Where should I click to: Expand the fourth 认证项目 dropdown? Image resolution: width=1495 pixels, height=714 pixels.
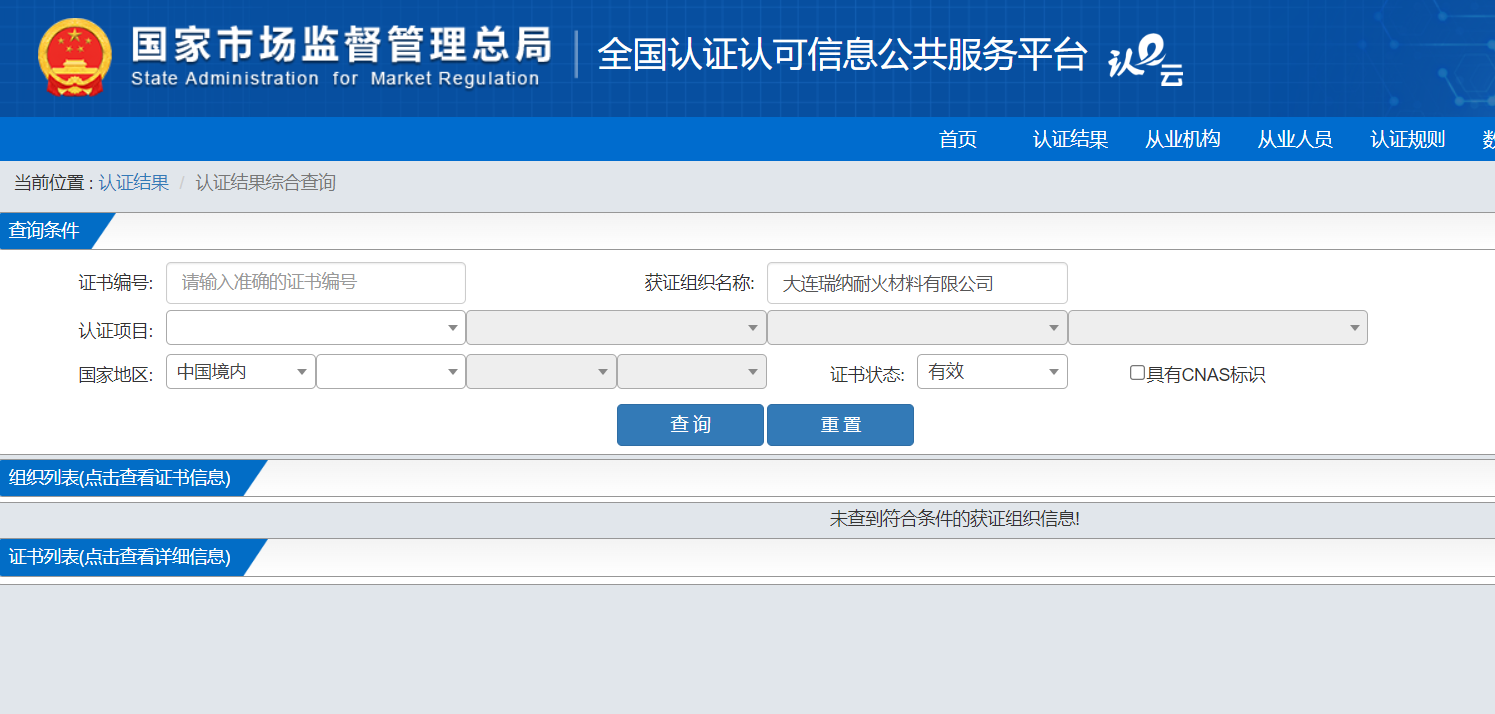click(x=1218, y=327)
